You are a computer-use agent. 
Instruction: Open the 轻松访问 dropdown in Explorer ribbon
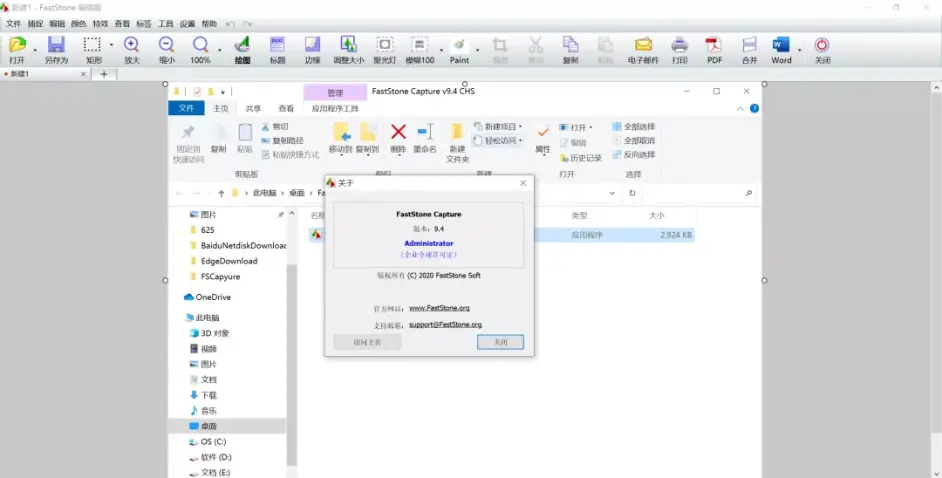pos(498,141)
